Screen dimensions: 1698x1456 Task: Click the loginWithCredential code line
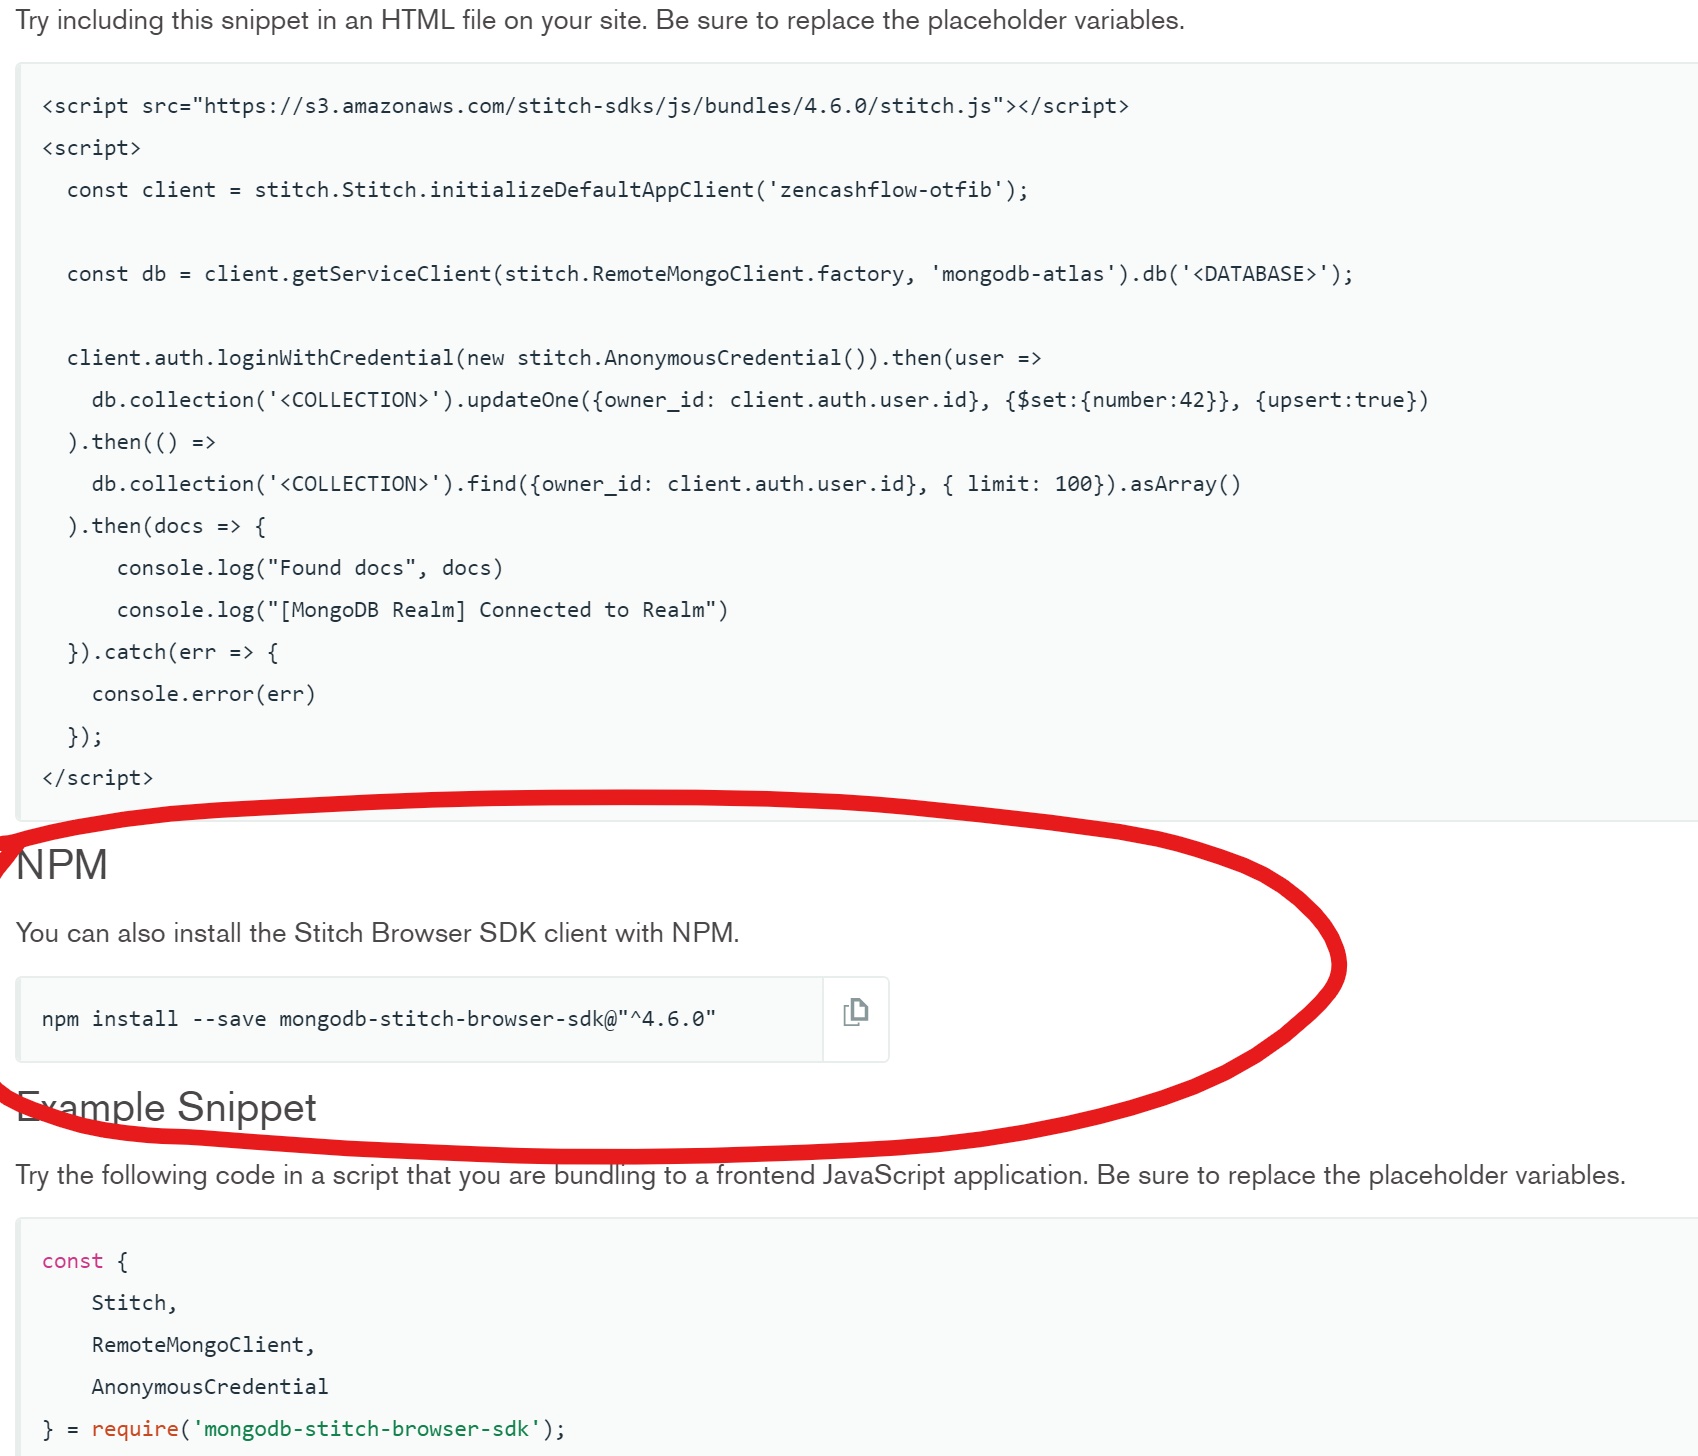coord(553,358)
